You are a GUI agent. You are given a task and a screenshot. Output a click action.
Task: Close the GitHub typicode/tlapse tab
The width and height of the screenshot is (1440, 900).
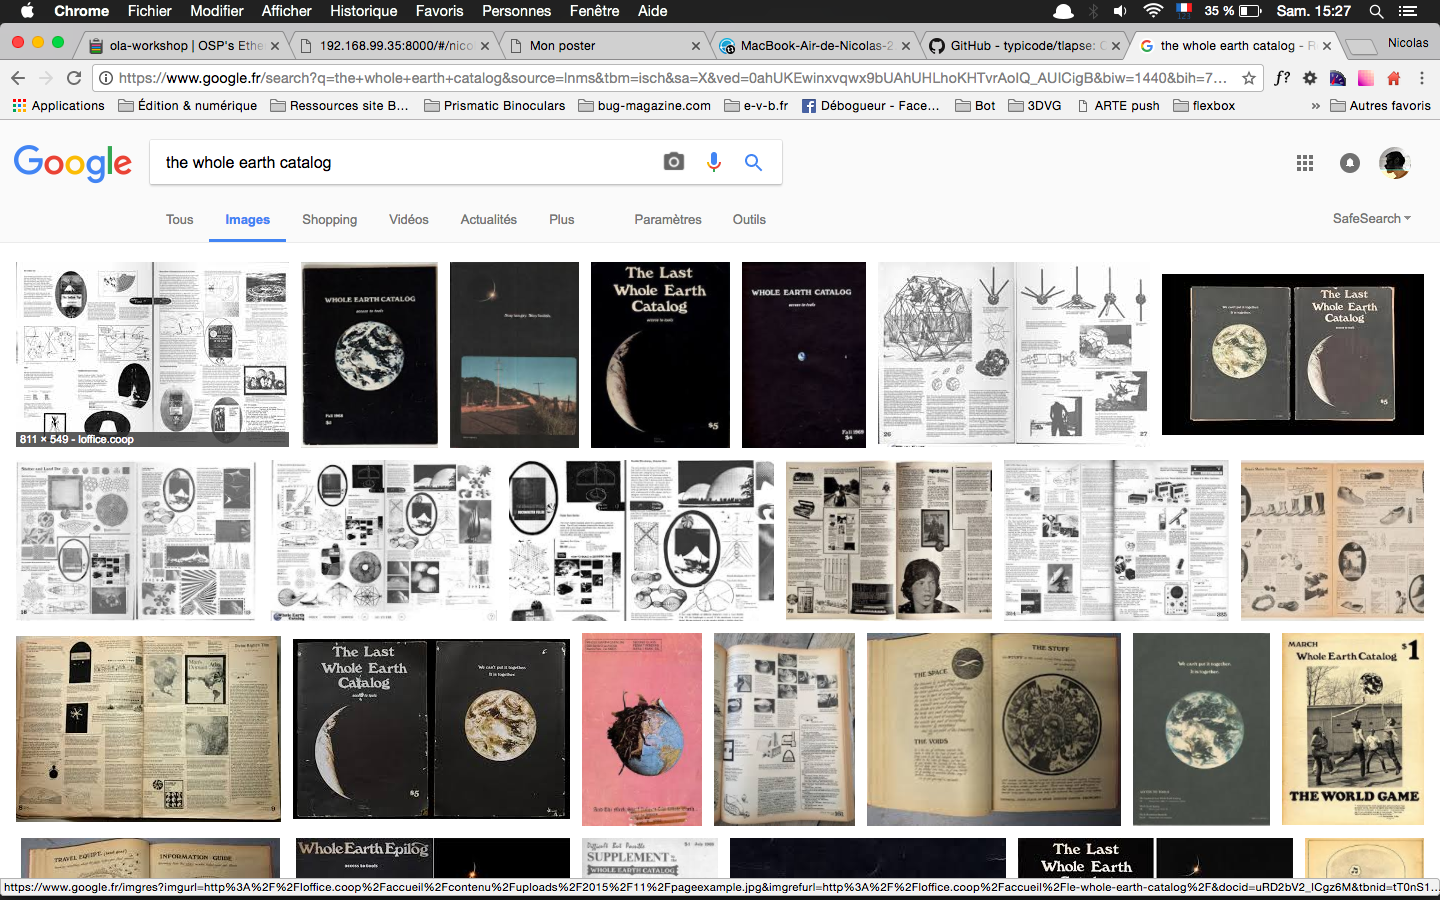pos(1116,46)
